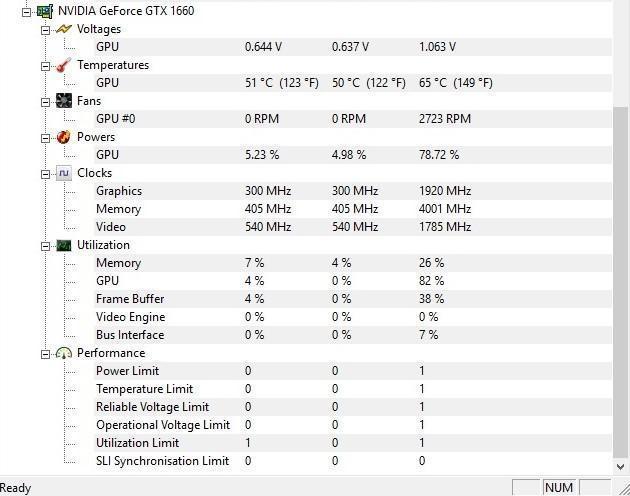The image size is (630, 496).
Task: Click the vertical scrollbar down arrow
Action: click(621, 467)
